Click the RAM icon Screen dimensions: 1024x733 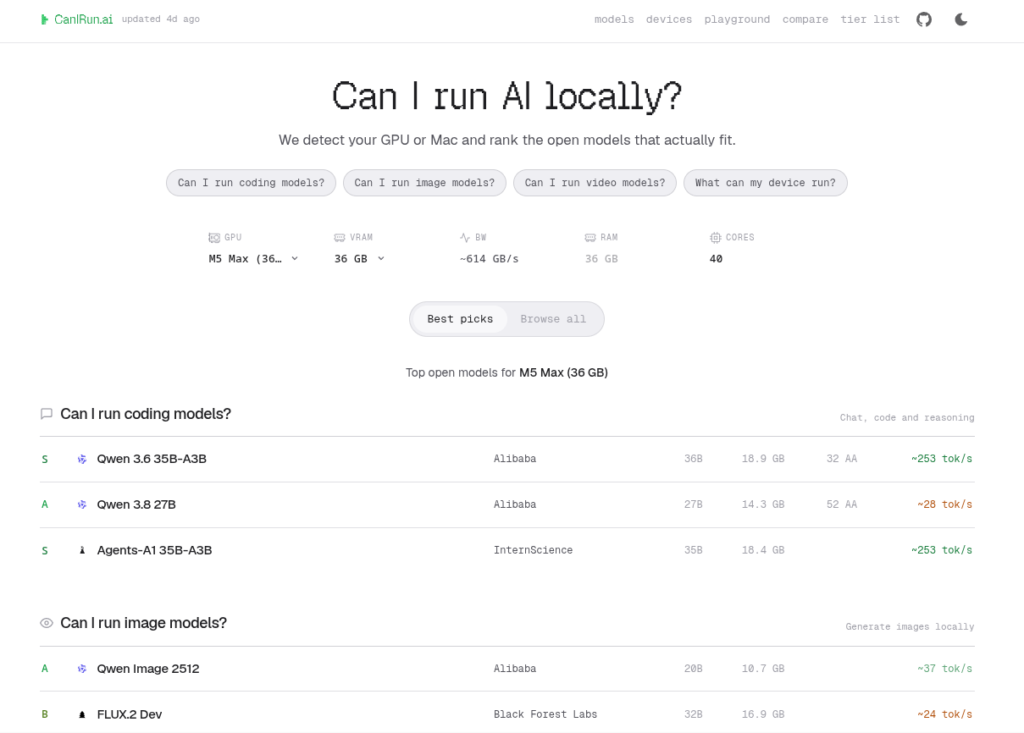click(x=590, y=238)
